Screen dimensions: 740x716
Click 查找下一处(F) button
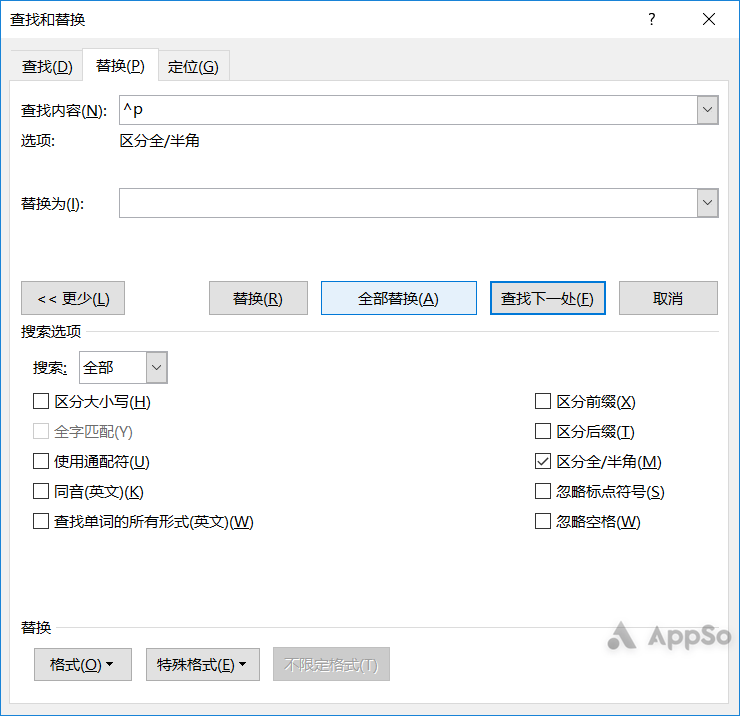[x=547, y=298]
